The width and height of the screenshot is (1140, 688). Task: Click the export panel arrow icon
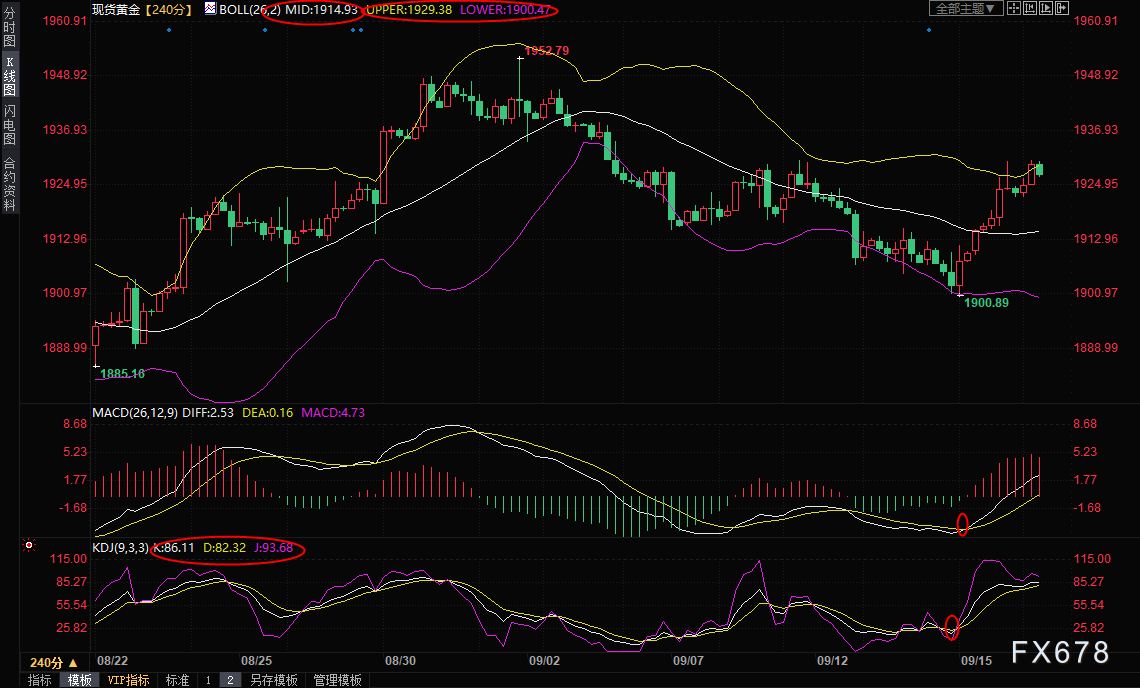[1061, 9]
